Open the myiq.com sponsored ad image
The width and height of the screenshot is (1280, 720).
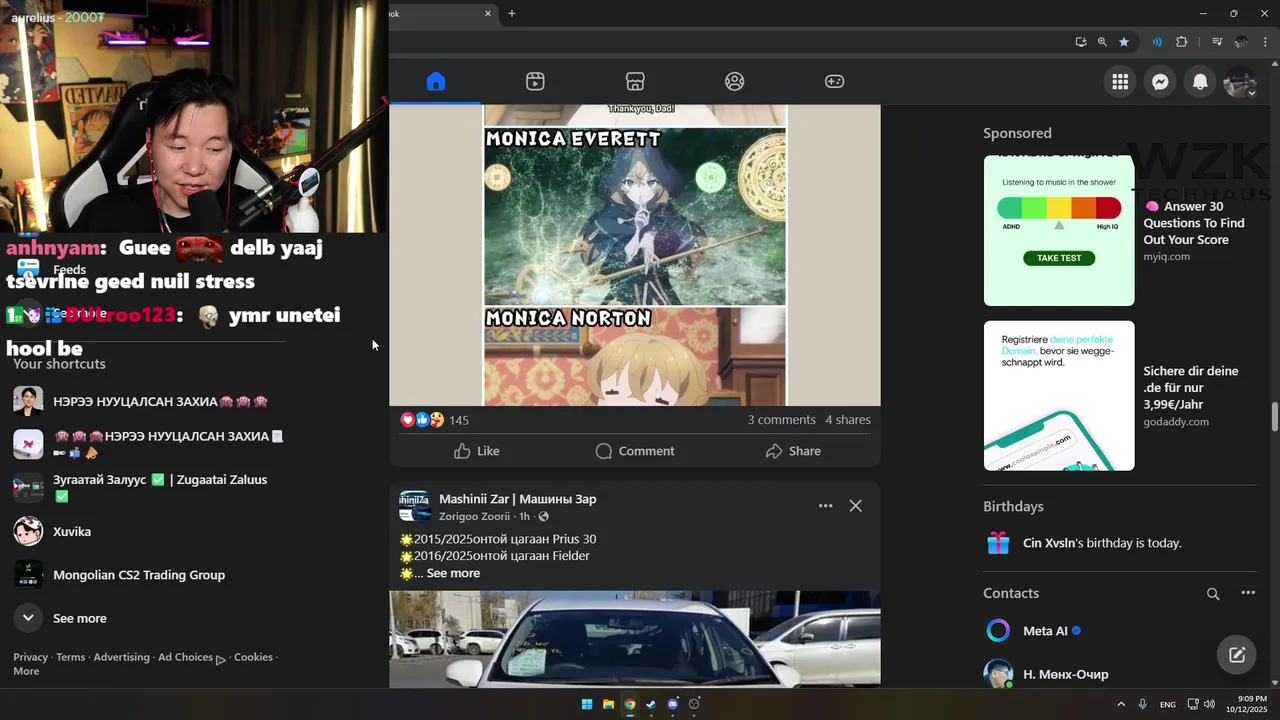(x=1059, y=231)
